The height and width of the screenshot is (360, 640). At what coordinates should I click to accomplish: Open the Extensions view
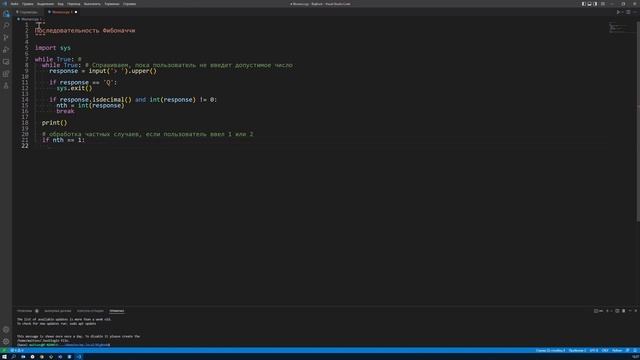pos(6,74)
